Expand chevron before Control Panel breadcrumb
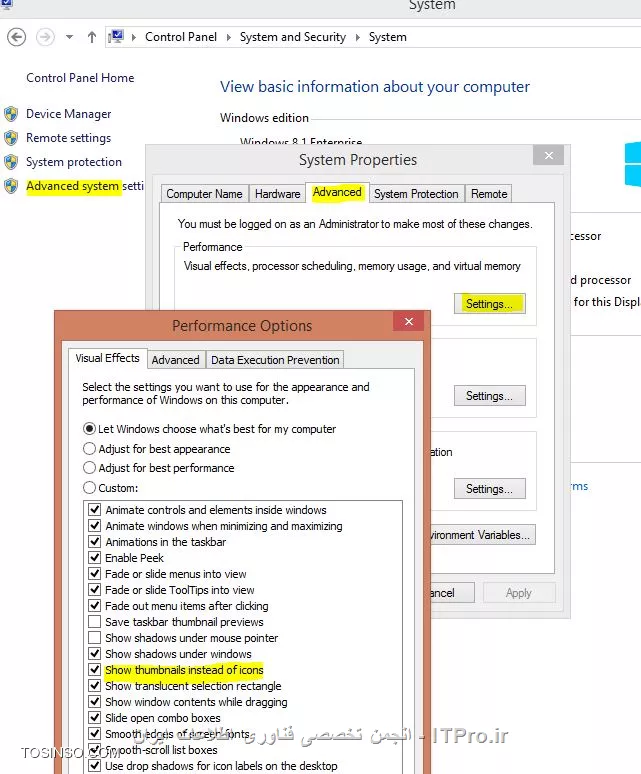This screenshot has height=774, width=641. coord(134,37)
